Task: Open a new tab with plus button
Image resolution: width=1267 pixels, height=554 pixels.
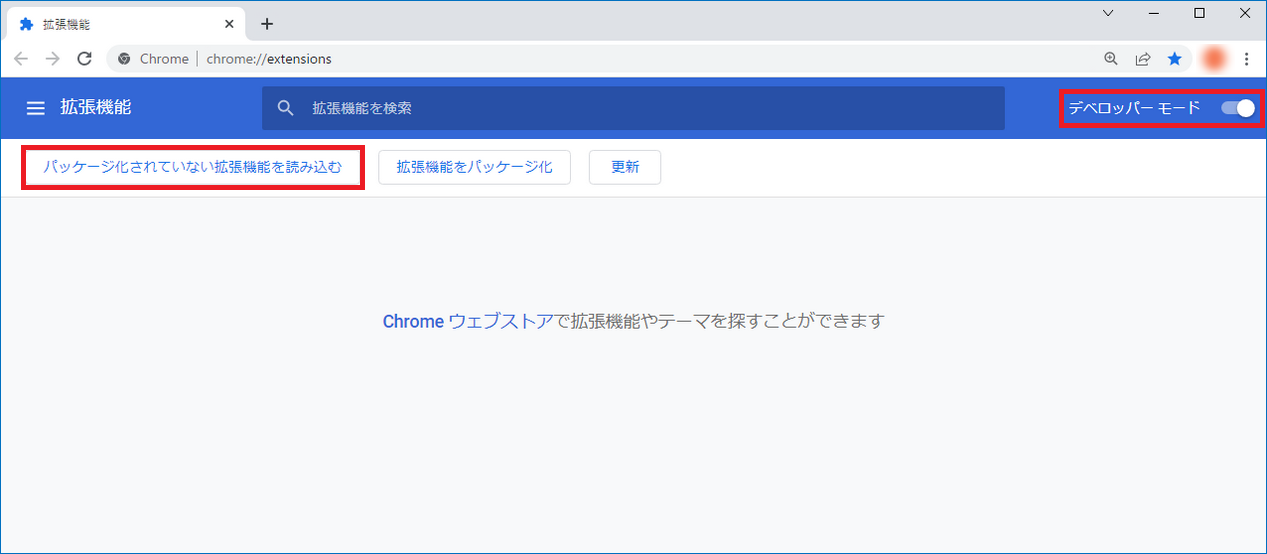Action: pos(267,24)
